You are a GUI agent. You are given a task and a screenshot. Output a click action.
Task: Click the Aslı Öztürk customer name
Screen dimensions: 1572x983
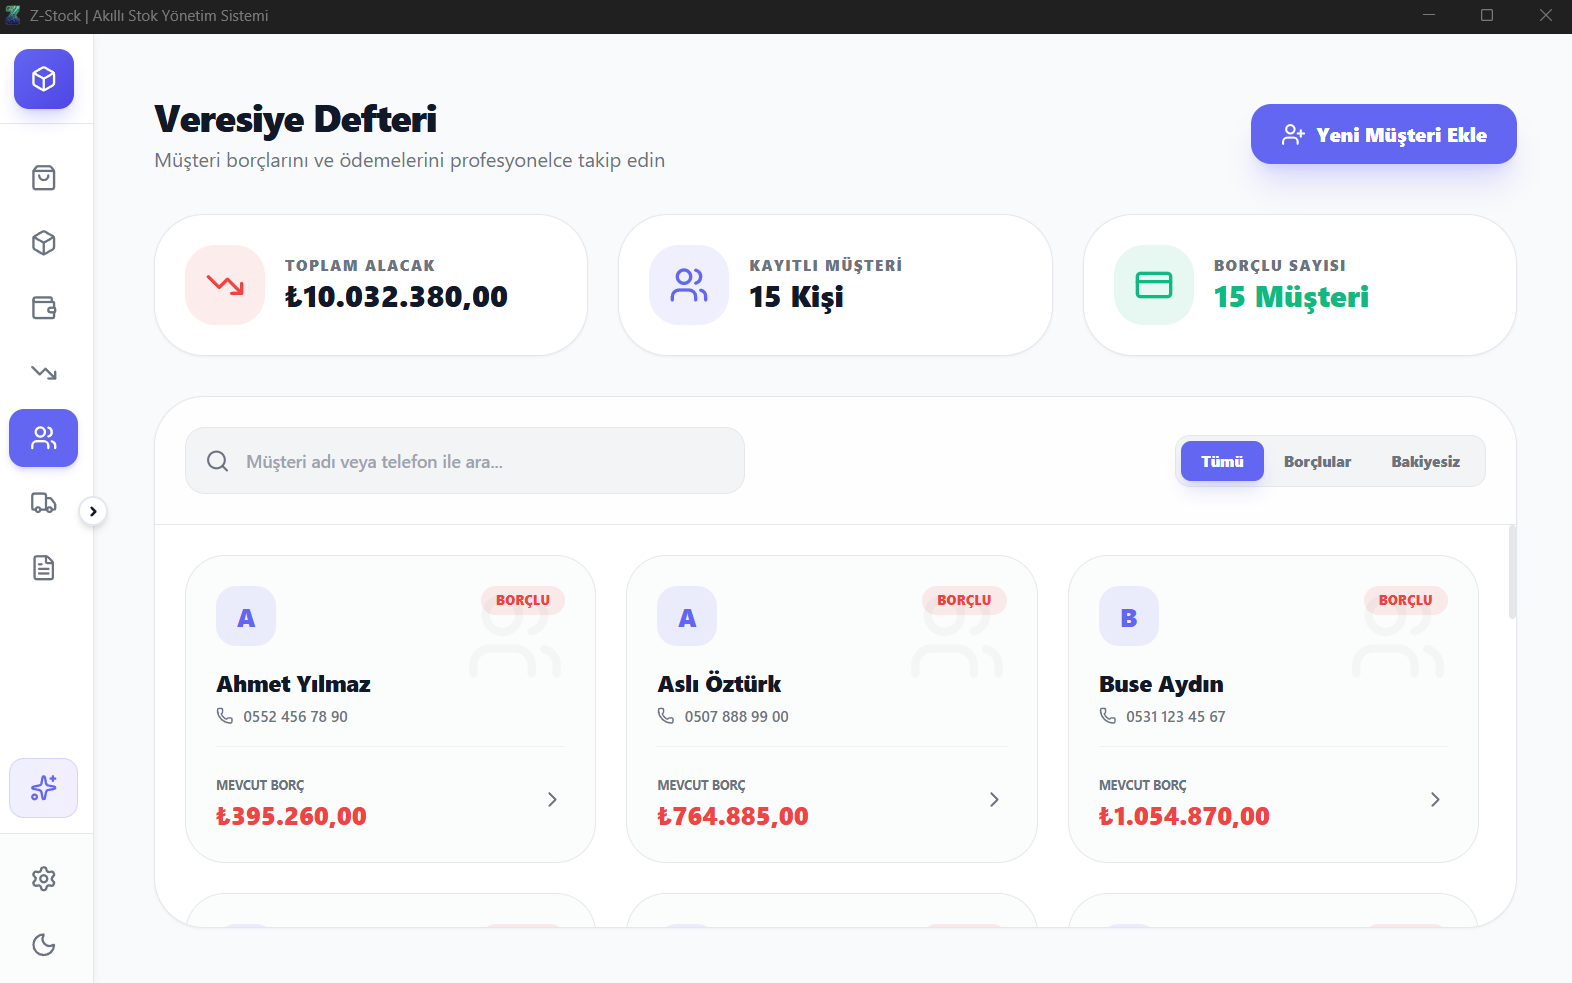tap(719, 684)
